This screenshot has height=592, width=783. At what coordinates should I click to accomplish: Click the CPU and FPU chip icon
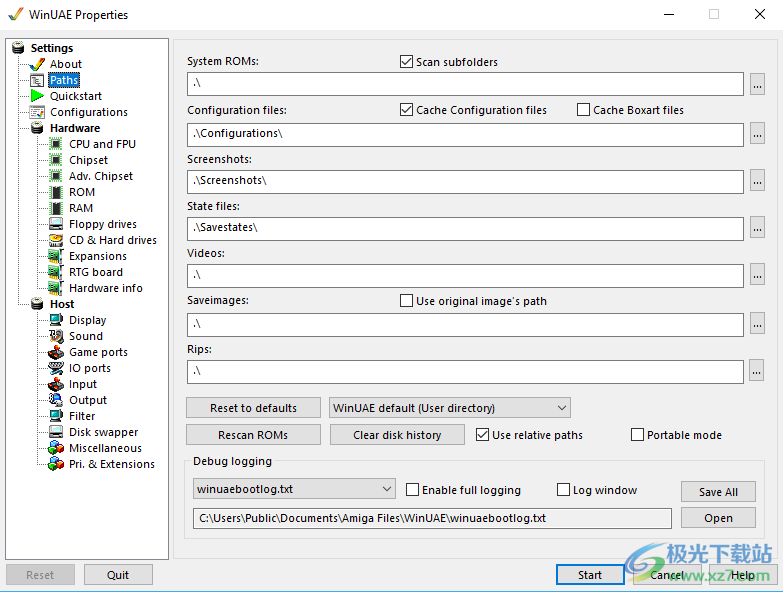coord(56,144)
